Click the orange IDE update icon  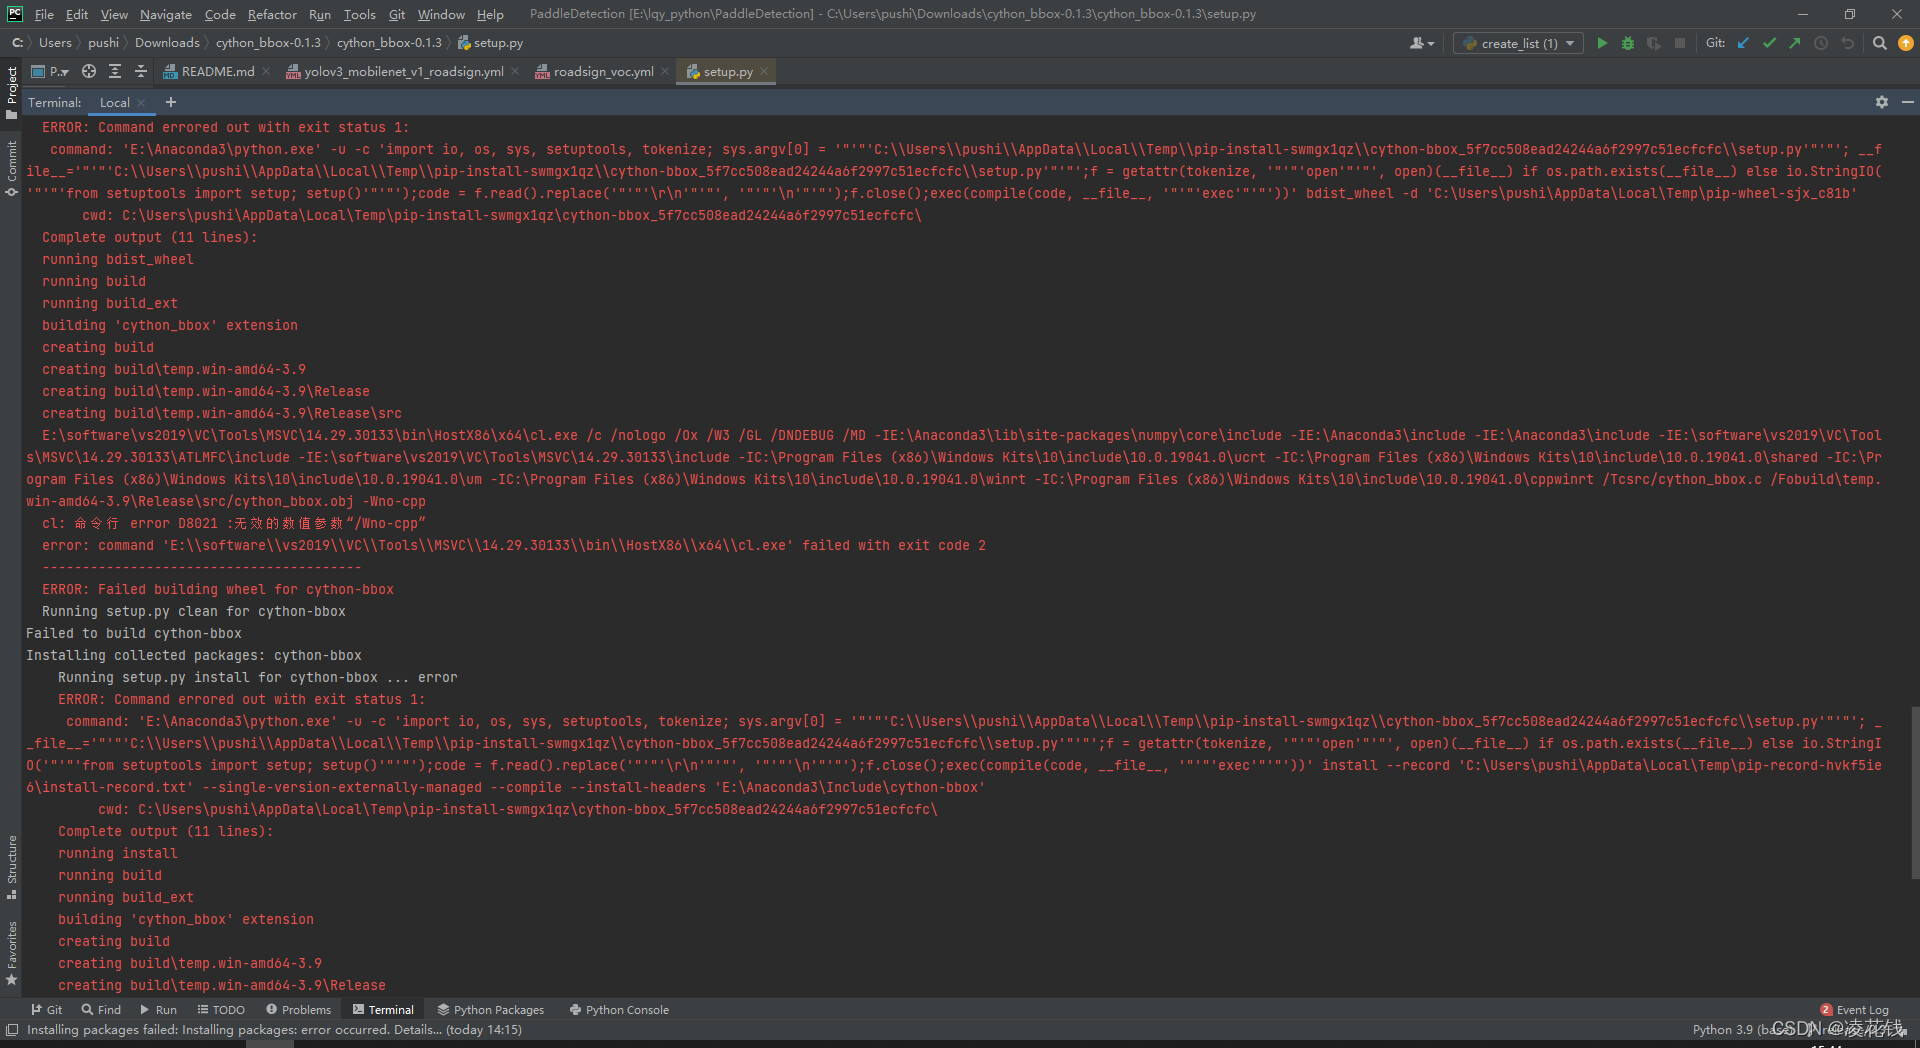[1905, 43]
